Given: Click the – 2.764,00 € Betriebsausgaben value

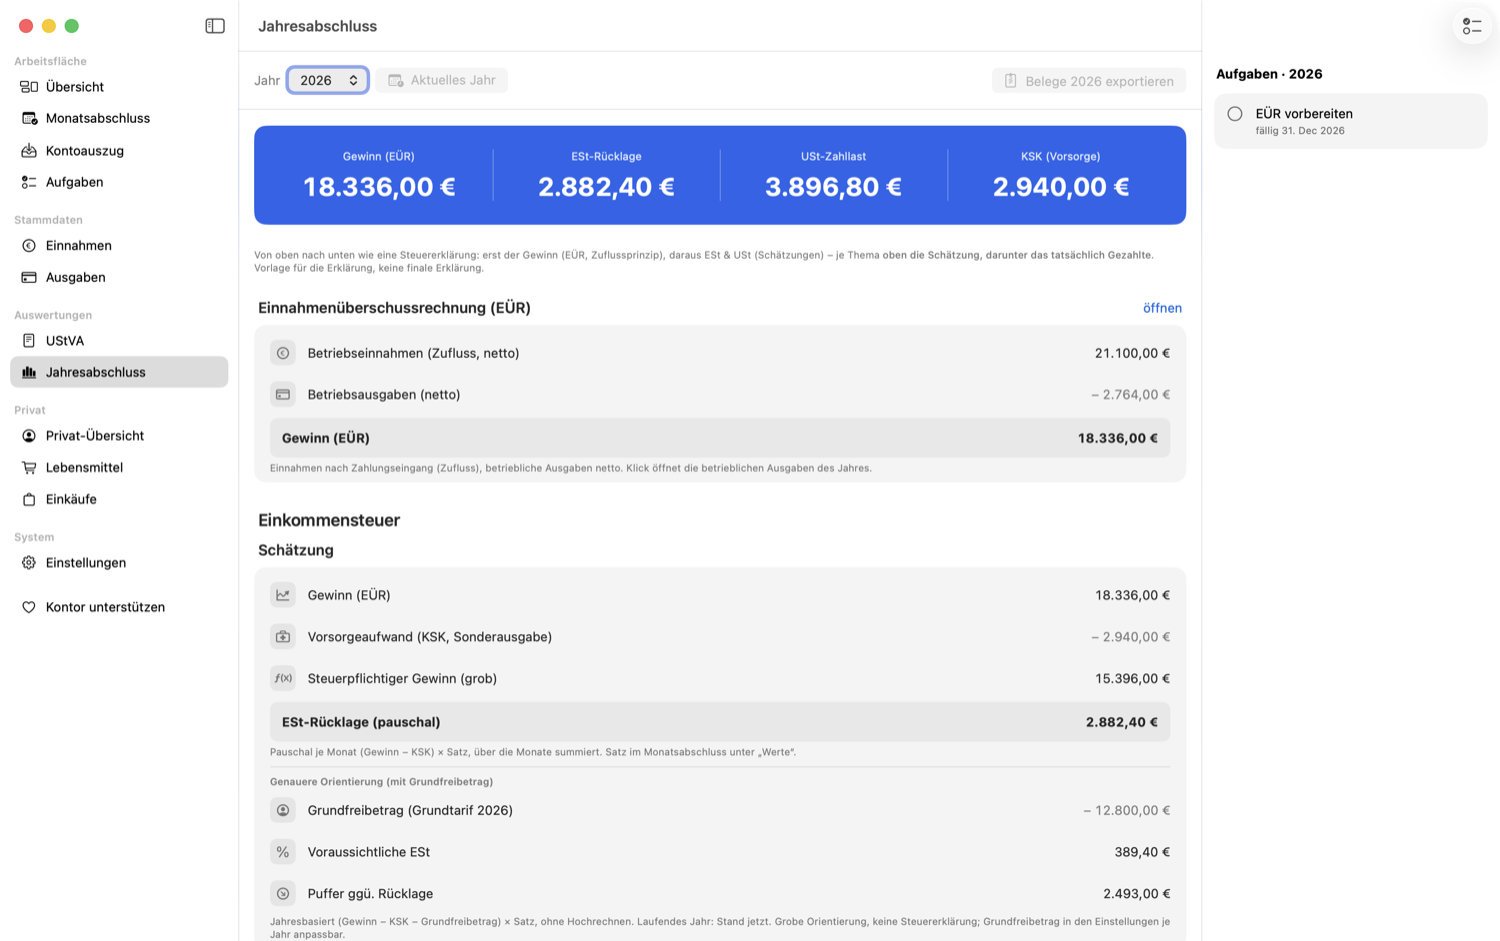Looking at the screenshot, I should pos(1130,395).
